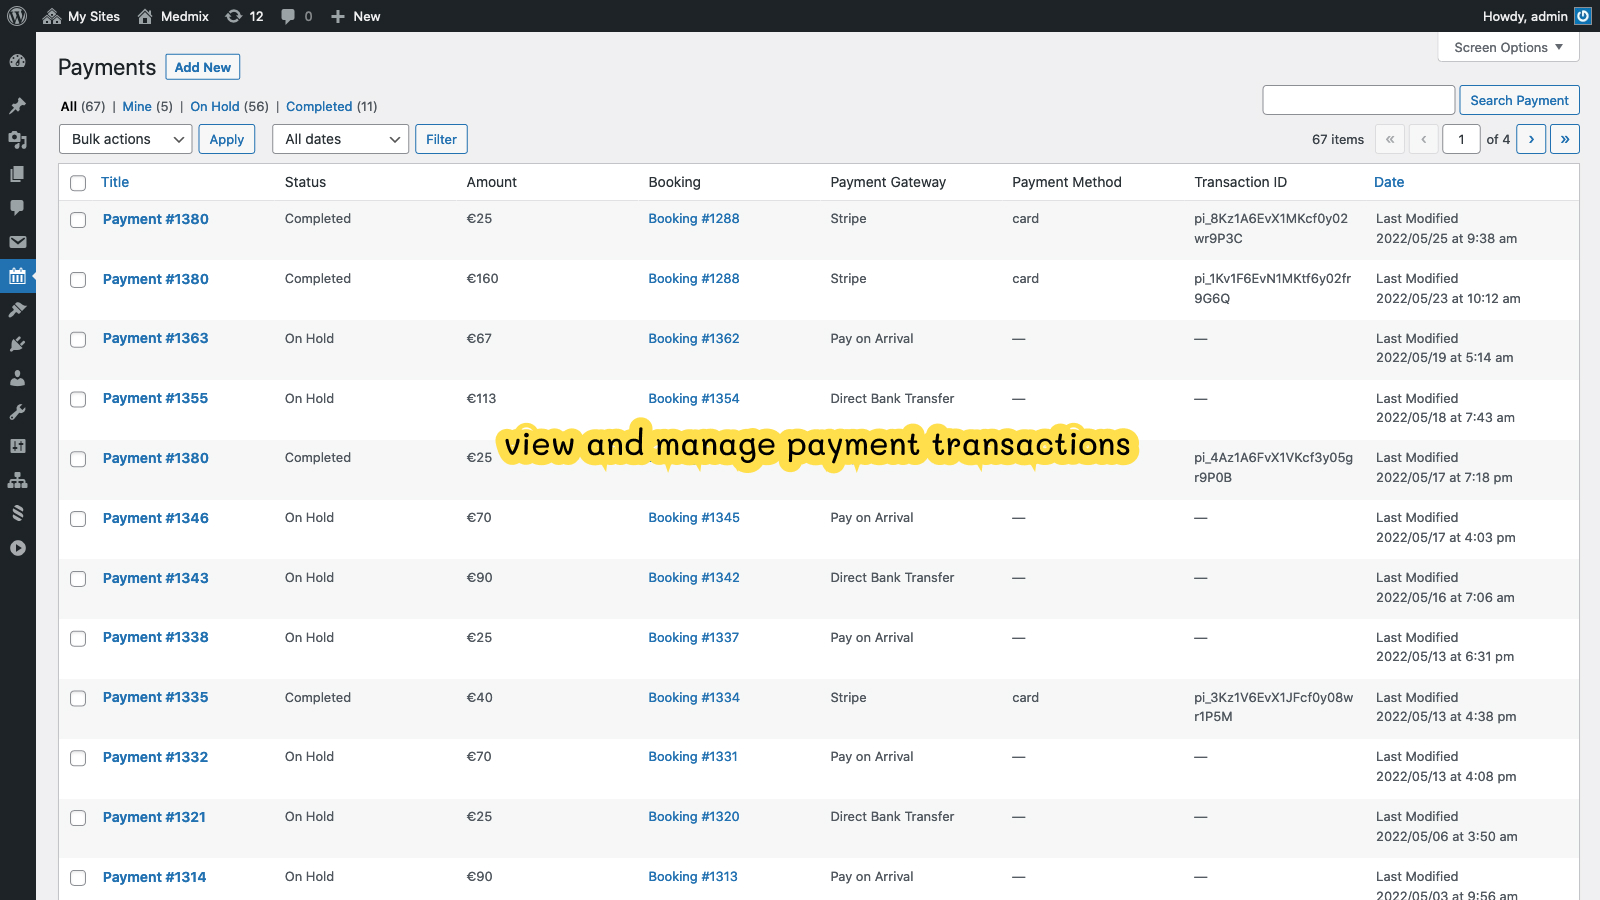Image resolution: width=1600 pixels, height=900 pixels.
Task: Click the Apply bulk action button
Action: (x=227, y=139)
